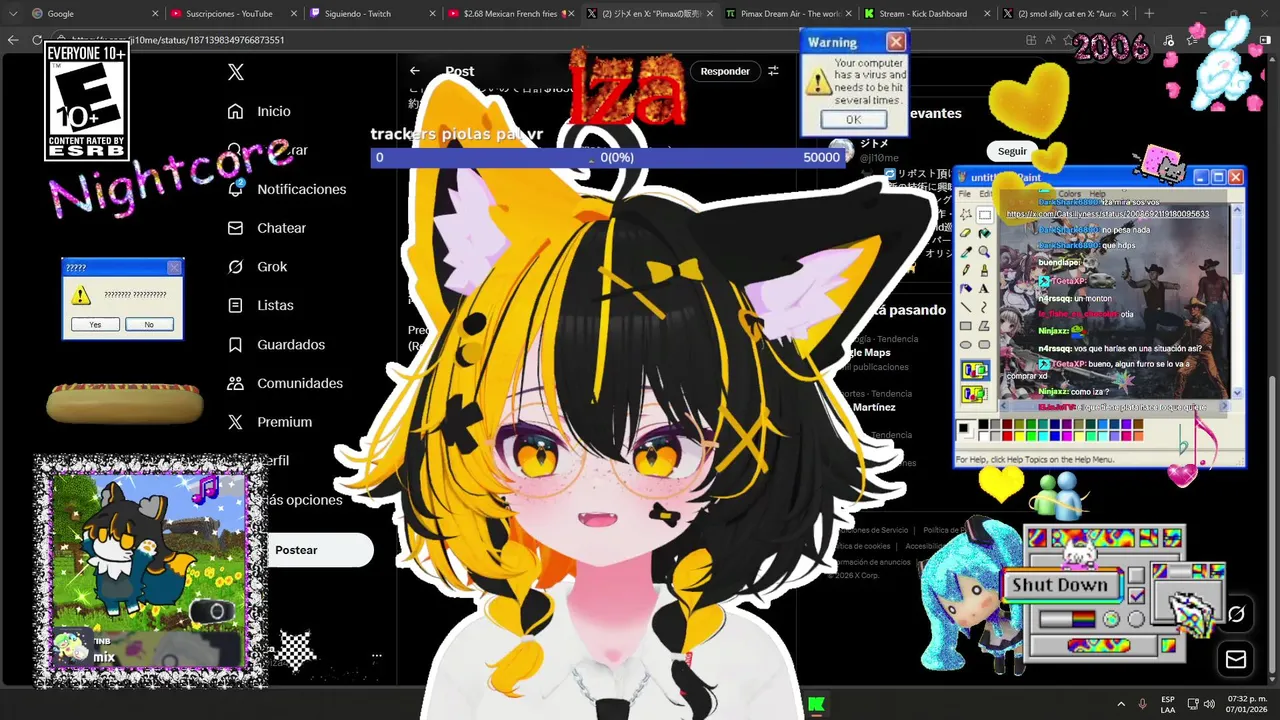Click the Seguir button

(1012, 151)
